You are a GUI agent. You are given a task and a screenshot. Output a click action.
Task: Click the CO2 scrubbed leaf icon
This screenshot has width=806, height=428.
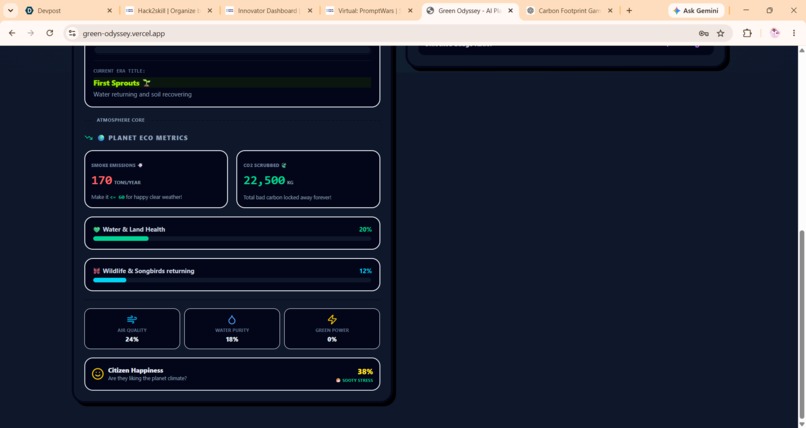pos(284,165)
